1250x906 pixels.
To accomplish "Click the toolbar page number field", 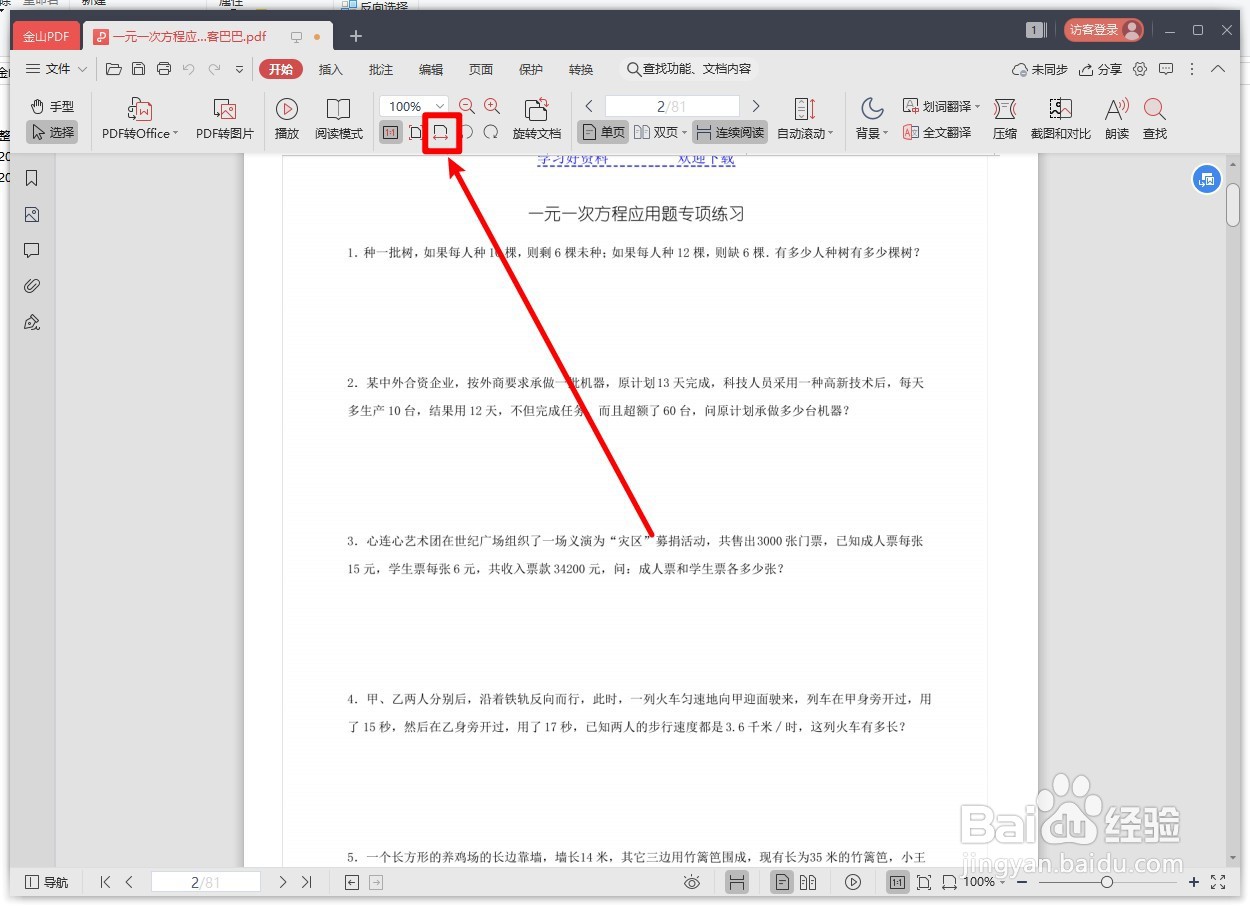I will tap(672, 106).
